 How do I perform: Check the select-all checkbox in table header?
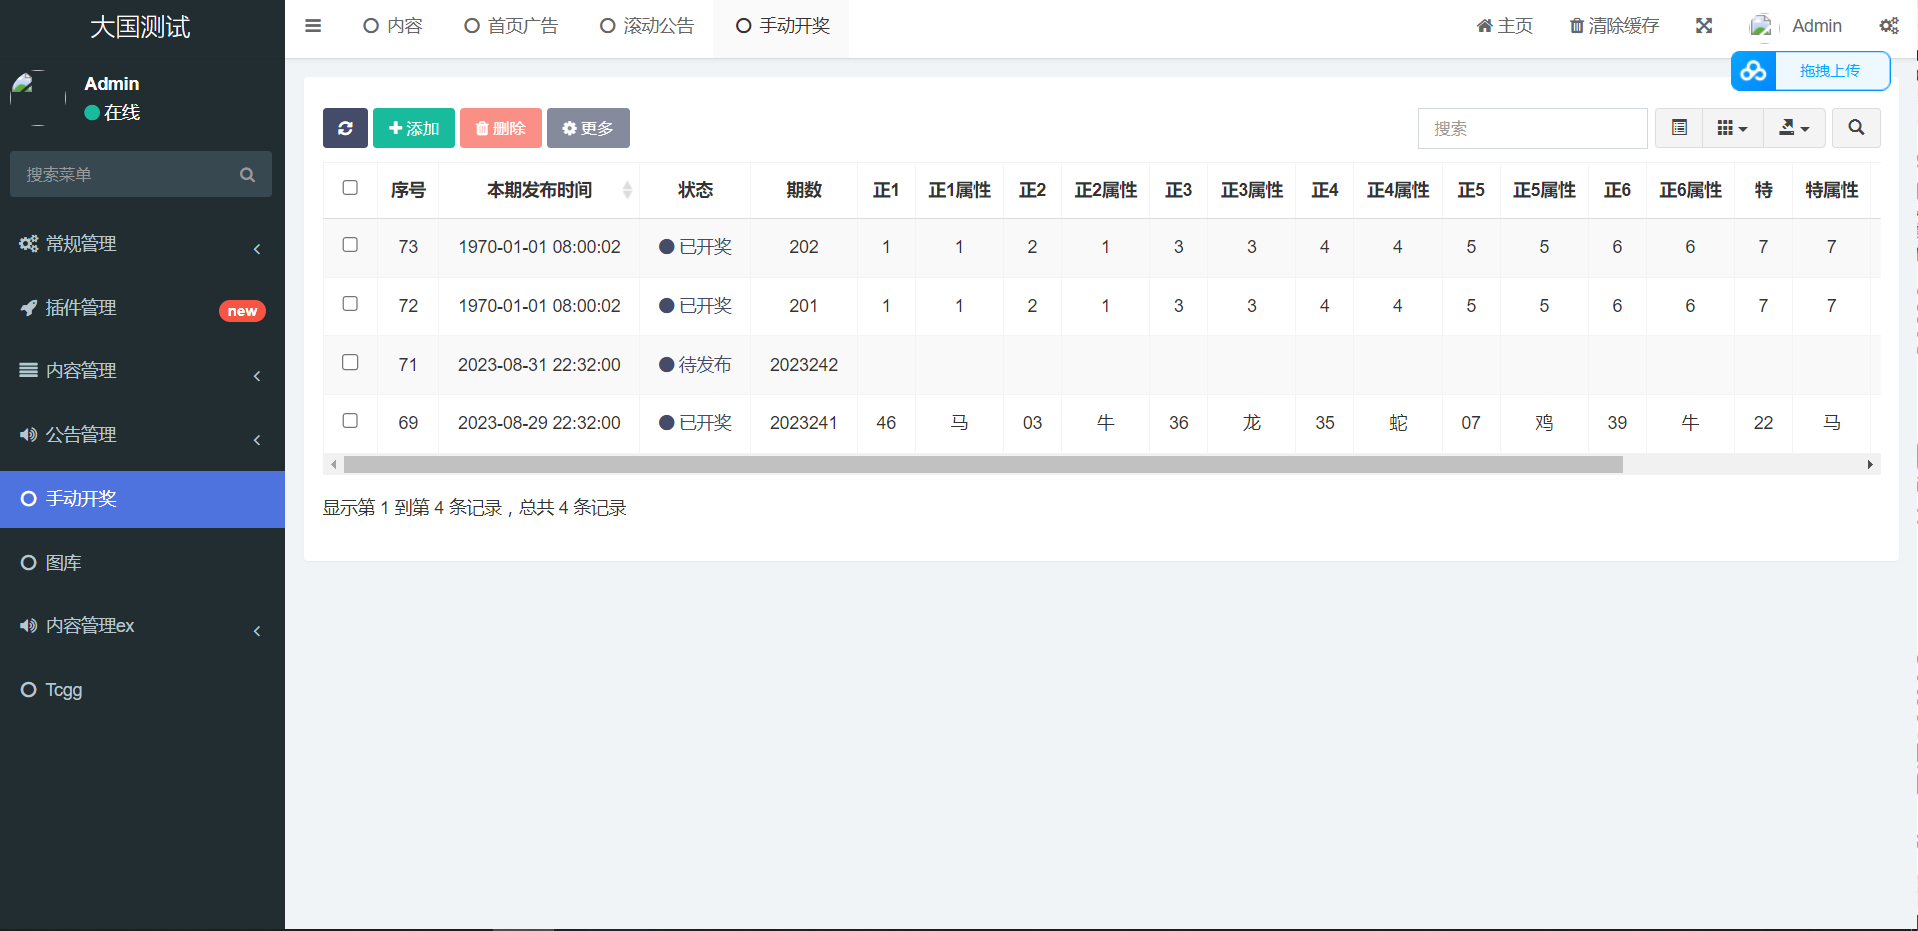[350, 188]
